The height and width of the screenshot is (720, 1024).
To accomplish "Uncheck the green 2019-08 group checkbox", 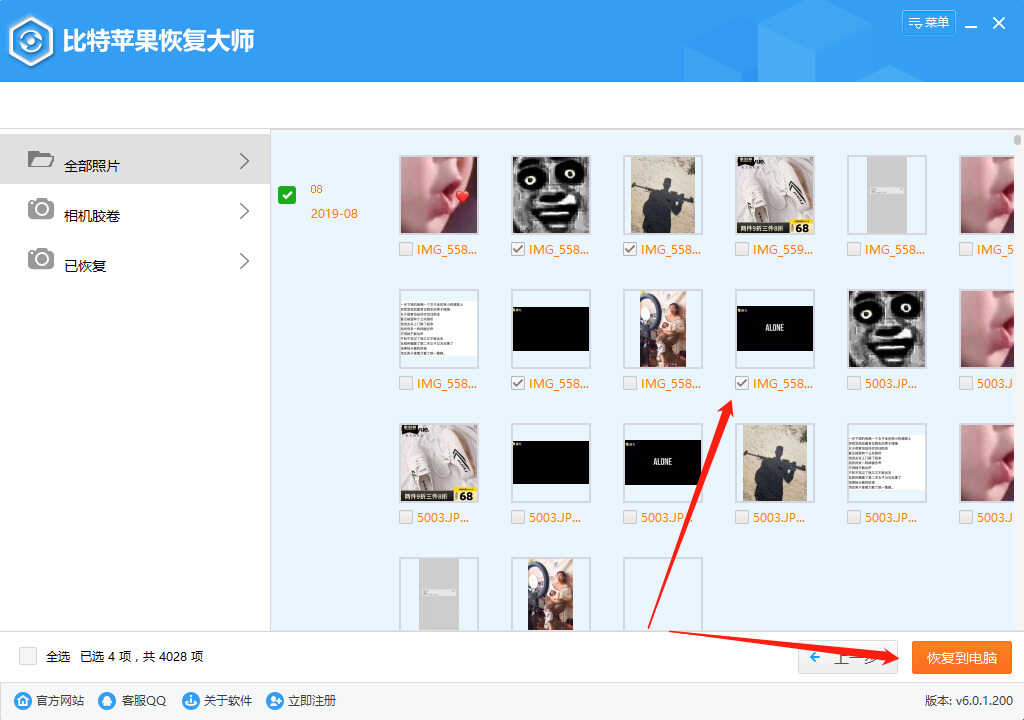I will coord(287,195).
